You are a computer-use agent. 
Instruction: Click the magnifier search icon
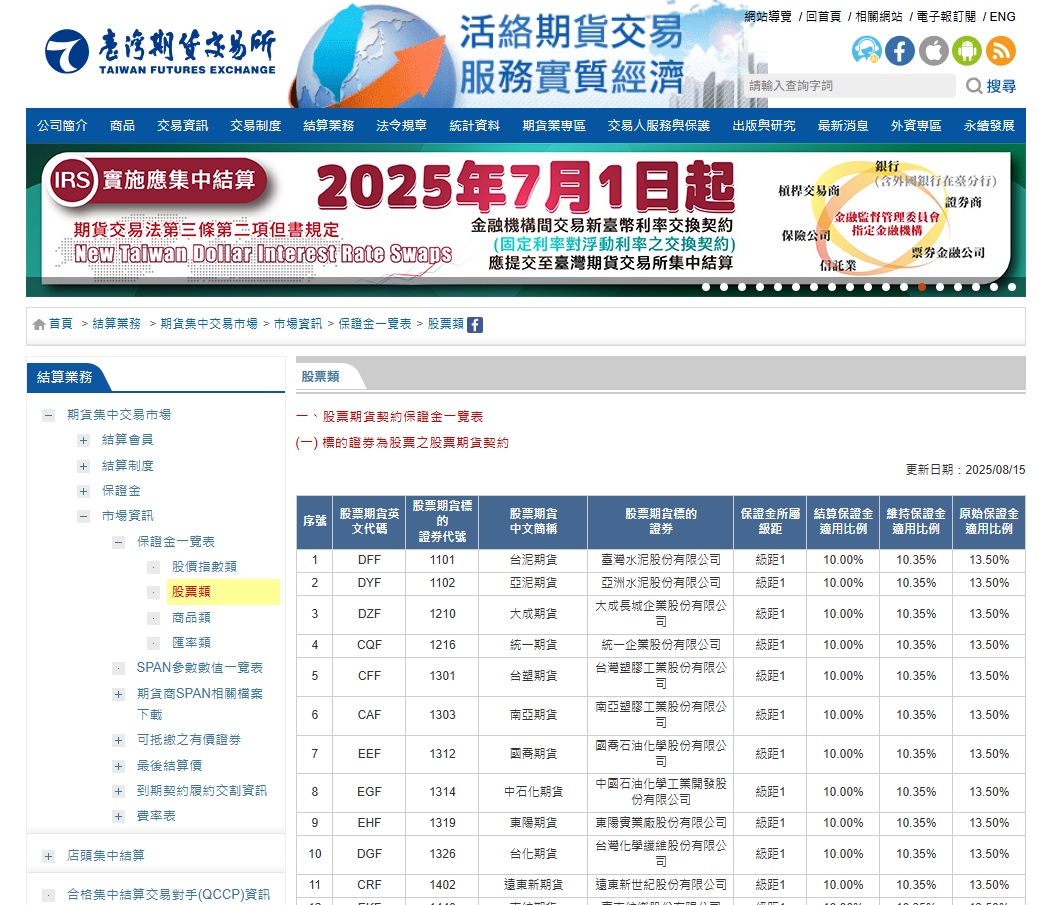tap(974, 86)
